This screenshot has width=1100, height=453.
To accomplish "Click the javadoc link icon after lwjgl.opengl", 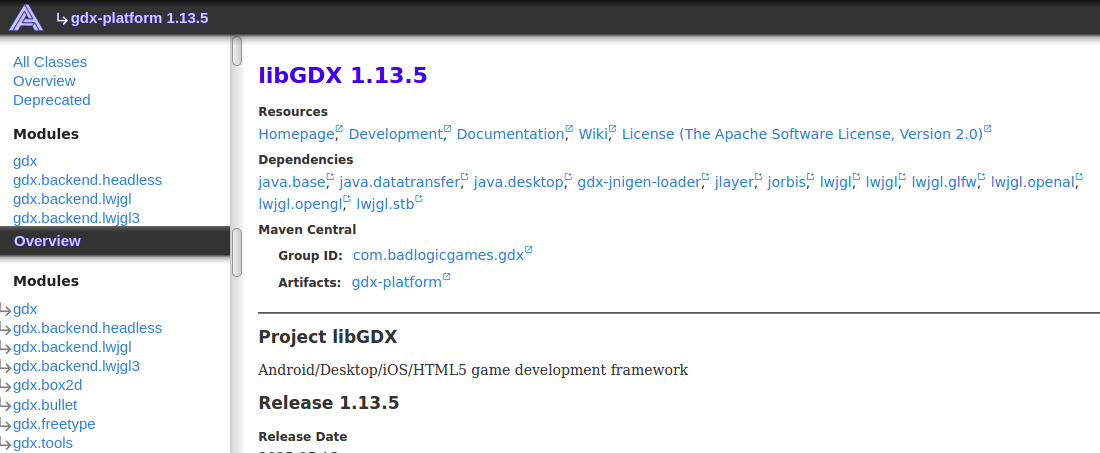I will tap(347, 199).
